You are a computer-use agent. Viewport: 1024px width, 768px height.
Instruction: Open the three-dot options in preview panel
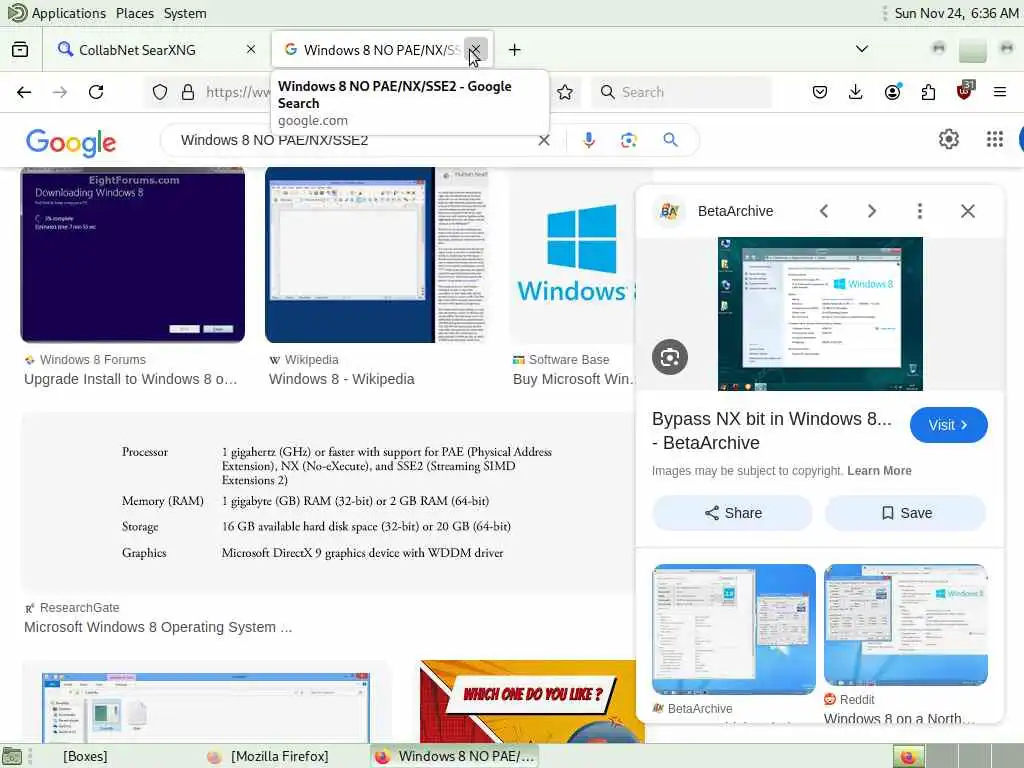pyautogui.click(x=920, y=211)
